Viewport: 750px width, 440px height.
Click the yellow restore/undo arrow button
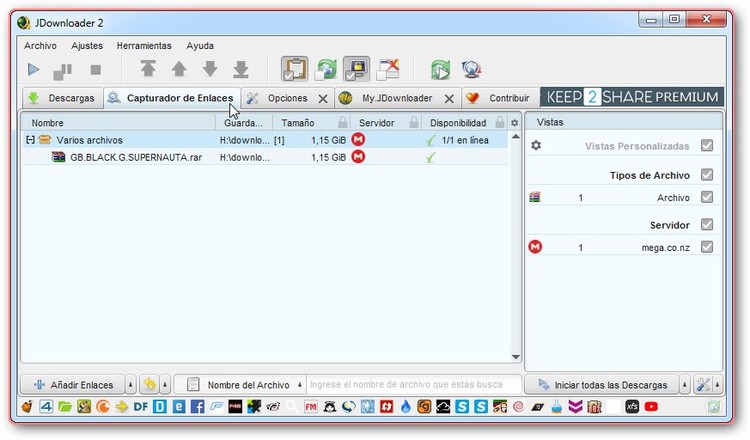(150, 384)
